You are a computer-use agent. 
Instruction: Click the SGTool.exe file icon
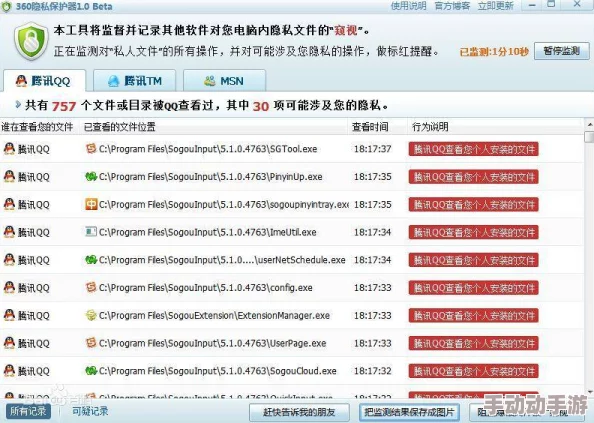(x=91, y=148)
